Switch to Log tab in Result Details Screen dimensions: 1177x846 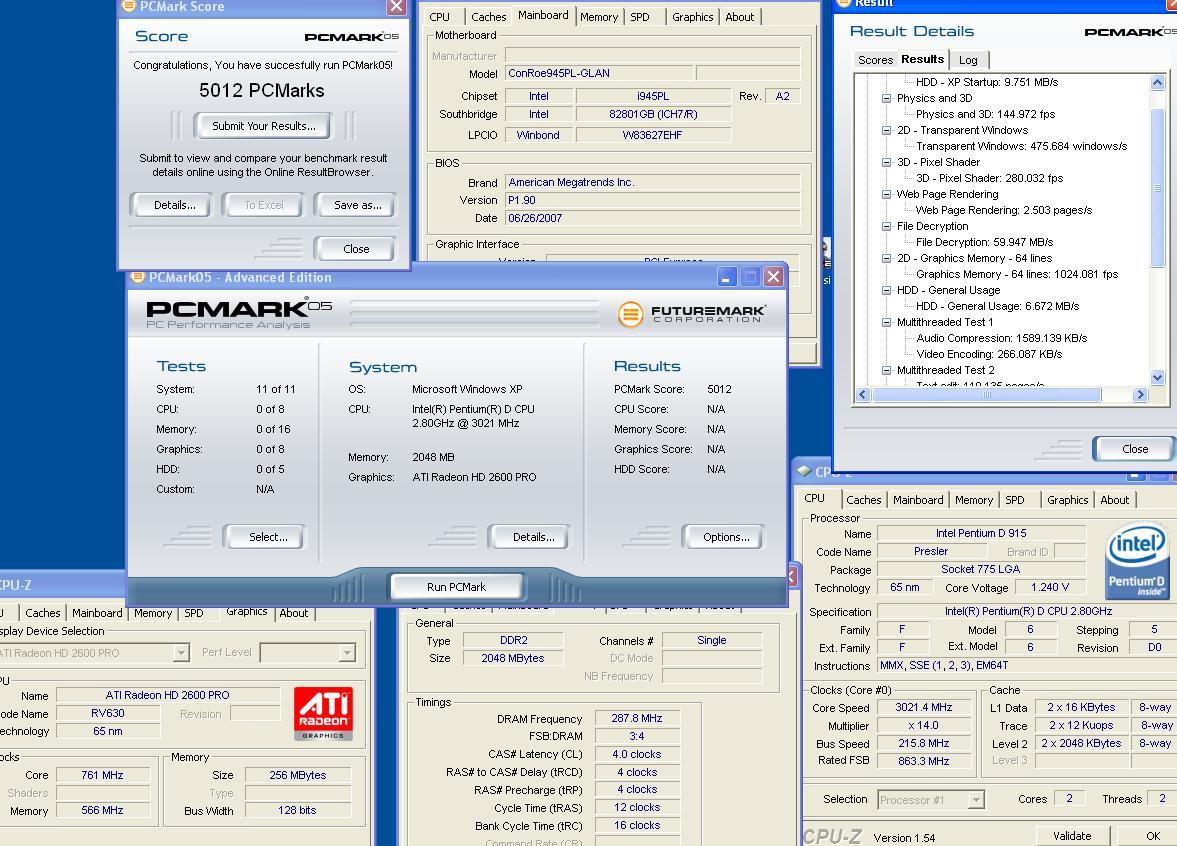point(968,60)
